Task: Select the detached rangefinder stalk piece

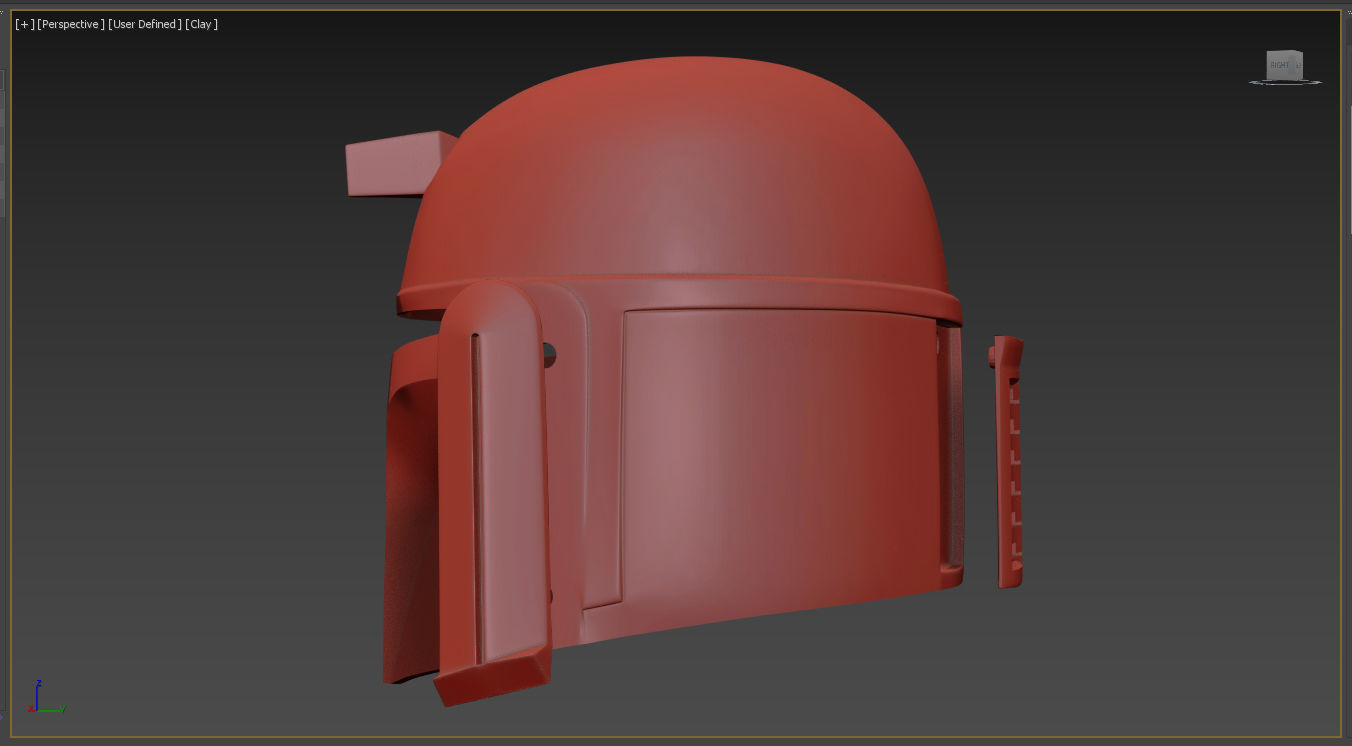Action: 1007,462
